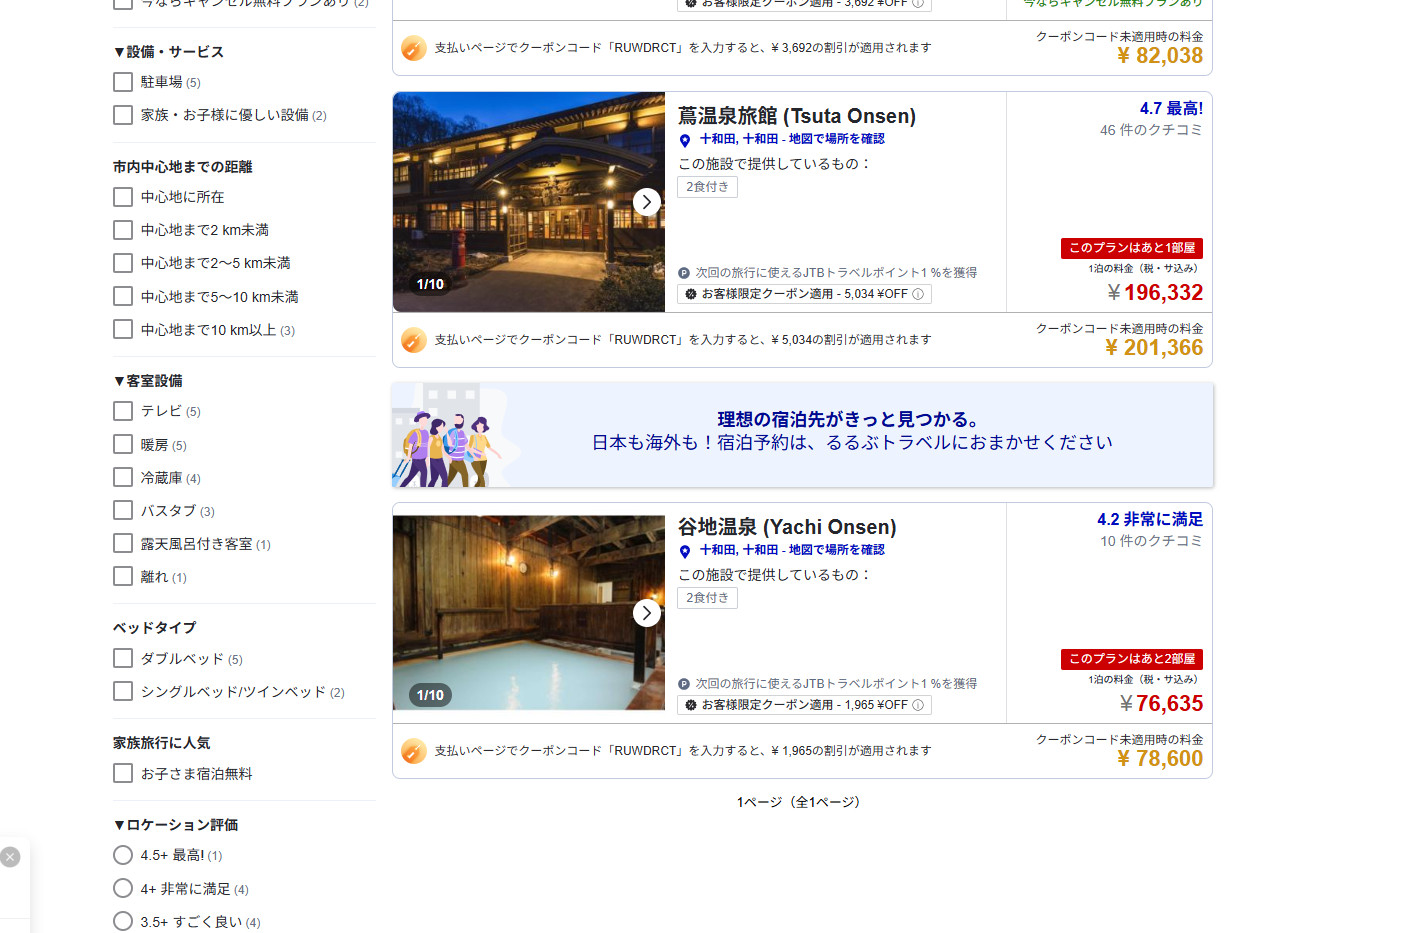Click the 46 件のクチコミ review count
Screen dimensions: 1408x933
1150,130
